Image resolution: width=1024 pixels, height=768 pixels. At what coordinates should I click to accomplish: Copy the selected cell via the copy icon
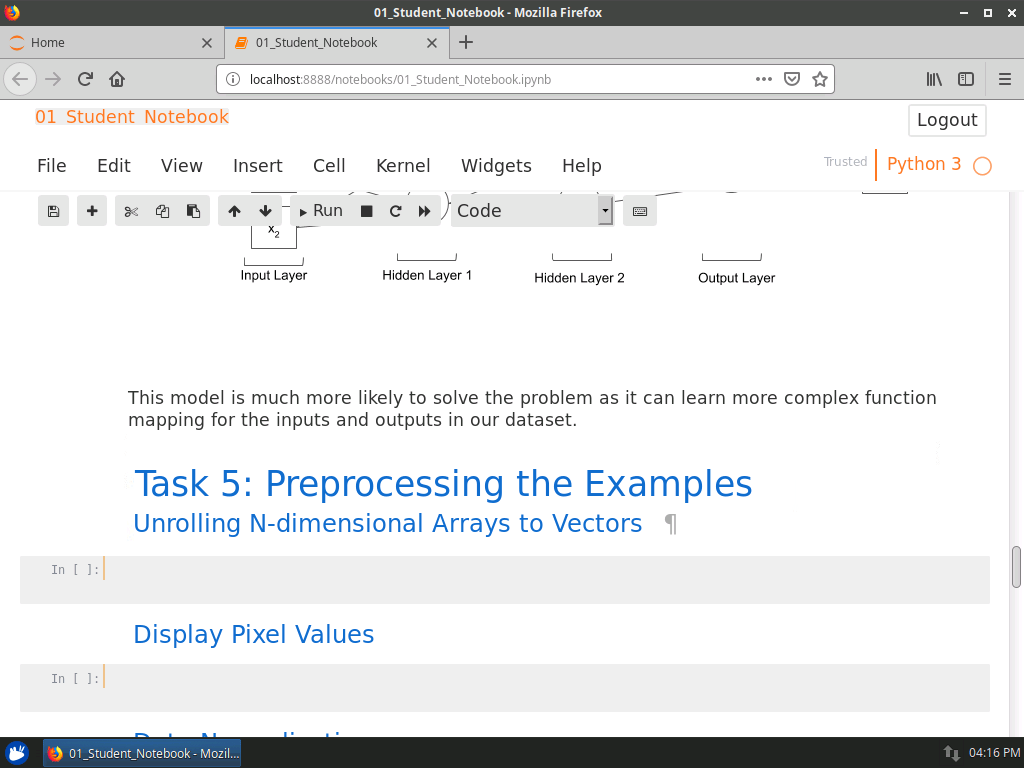point(162,211)
